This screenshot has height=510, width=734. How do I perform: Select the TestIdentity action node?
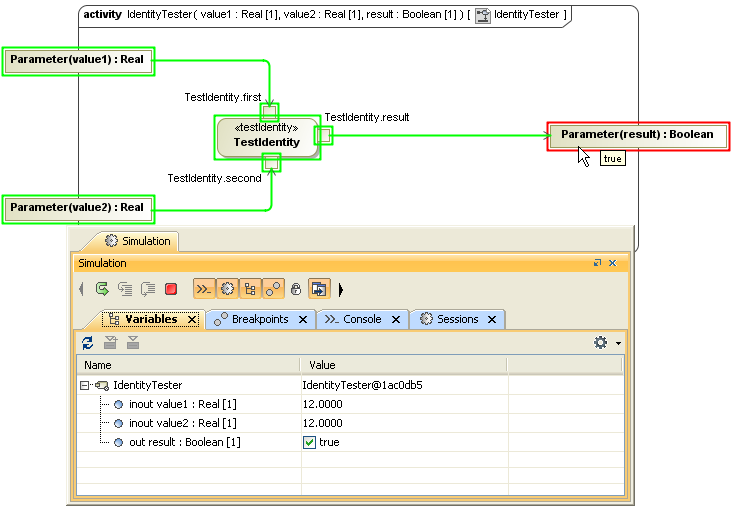266,137
